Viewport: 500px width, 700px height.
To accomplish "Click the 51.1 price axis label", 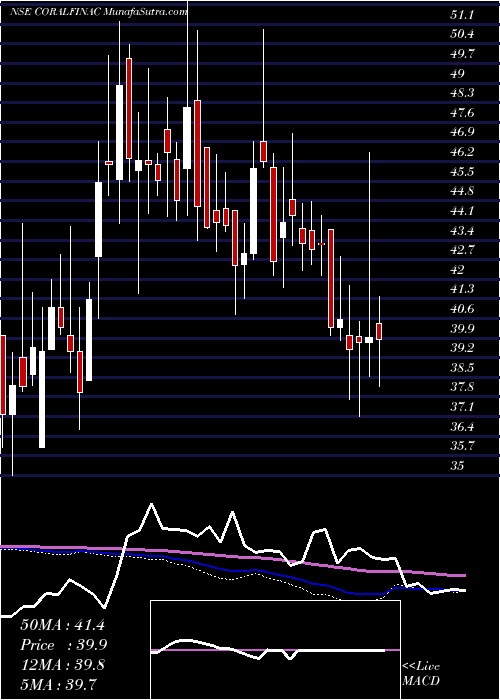I will coord(462,15).
